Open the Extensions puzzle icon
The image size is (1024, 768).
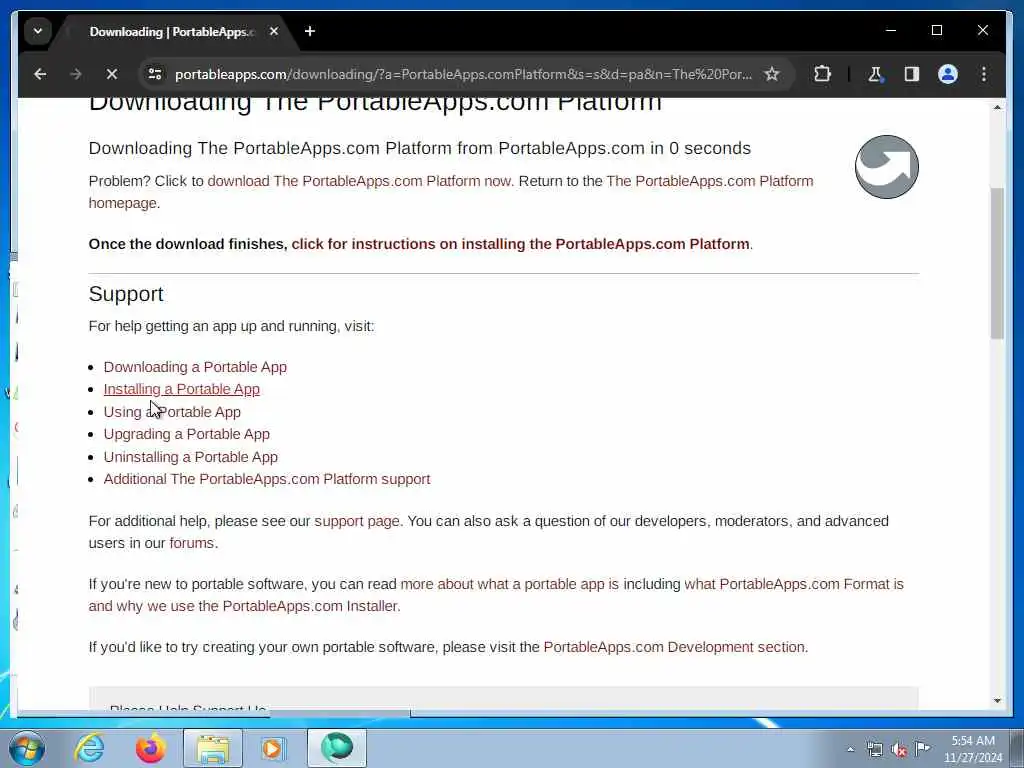[822, 74]
